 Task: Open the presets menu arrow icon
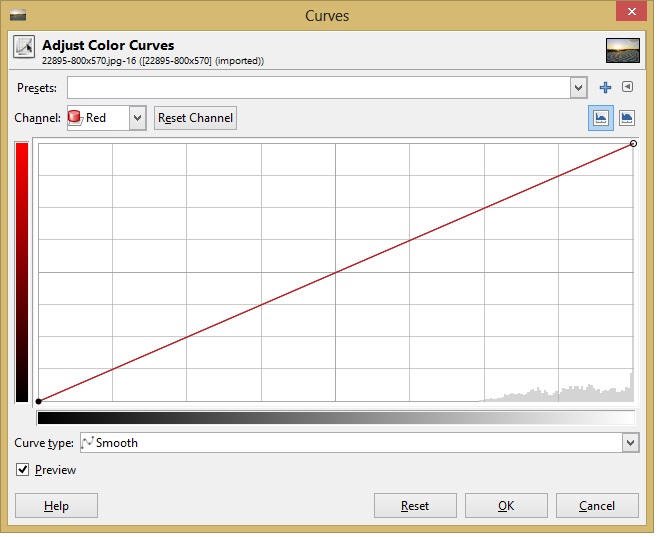click(x=627, y=88)
